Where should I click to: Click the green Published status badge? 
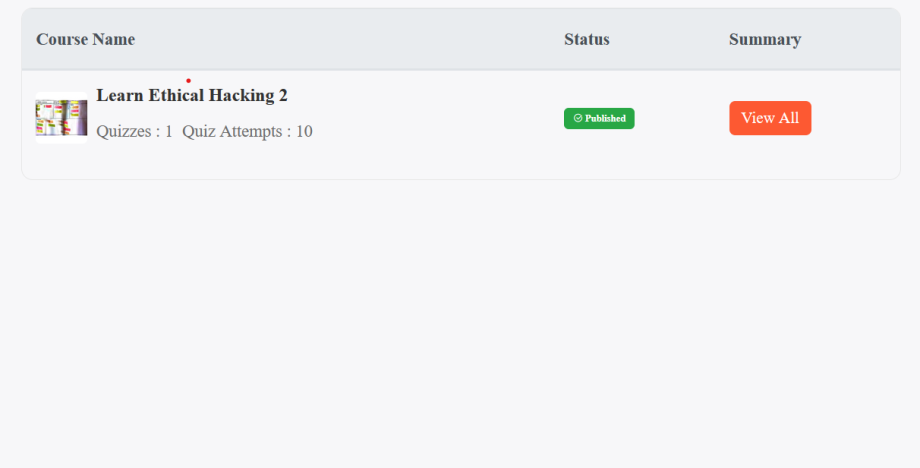599,118
